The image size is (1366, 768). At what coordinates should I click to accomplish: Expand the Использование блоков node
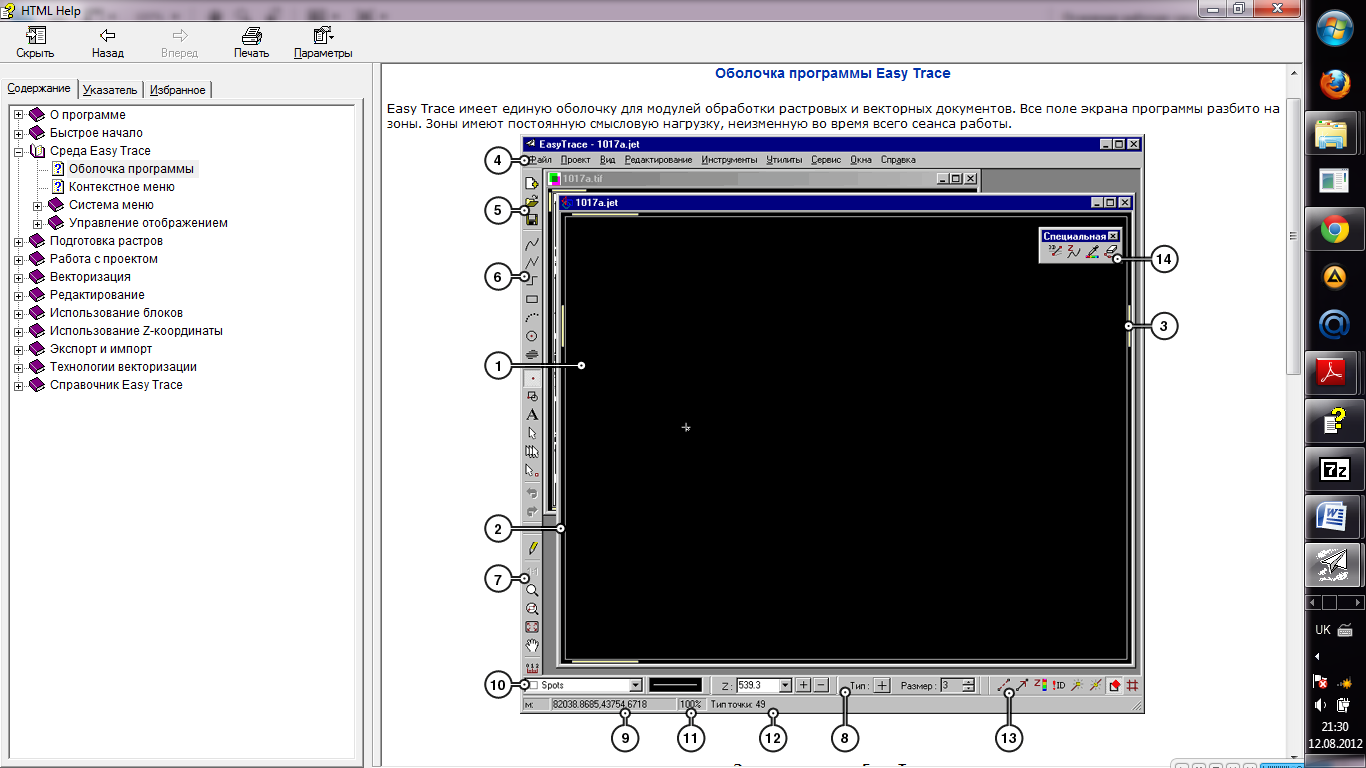click(x=19, y=313)
